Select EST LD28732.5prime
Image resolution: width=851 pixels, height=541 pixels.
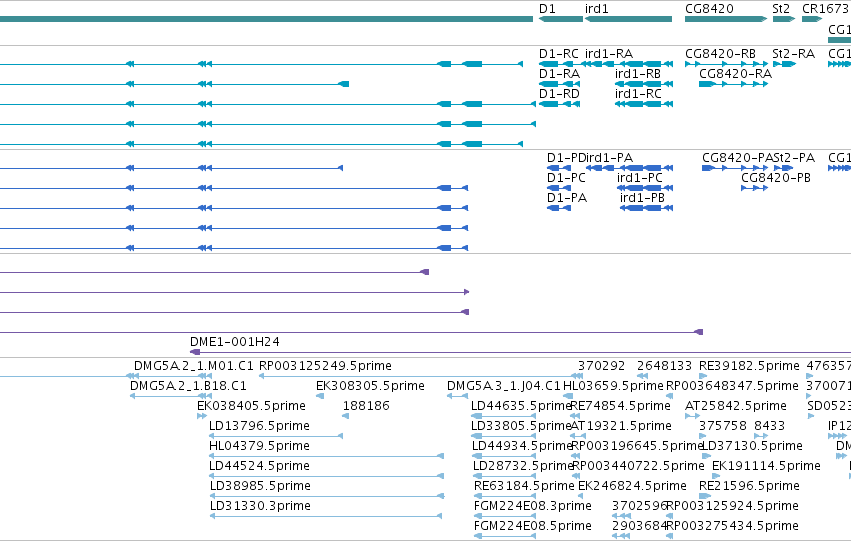pos(504,476)
